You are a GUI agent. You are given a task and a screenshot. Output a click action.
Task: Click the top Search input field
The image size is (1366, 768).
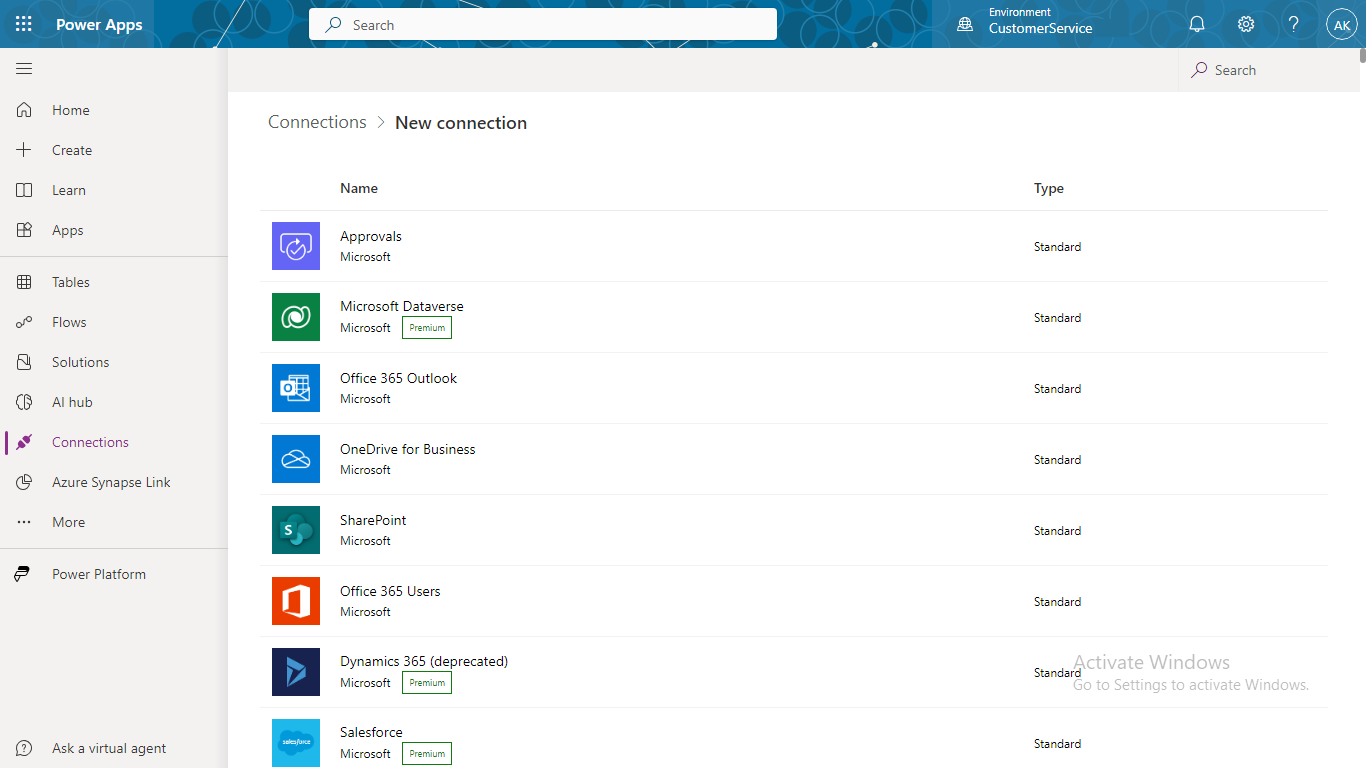coord(542,24)
